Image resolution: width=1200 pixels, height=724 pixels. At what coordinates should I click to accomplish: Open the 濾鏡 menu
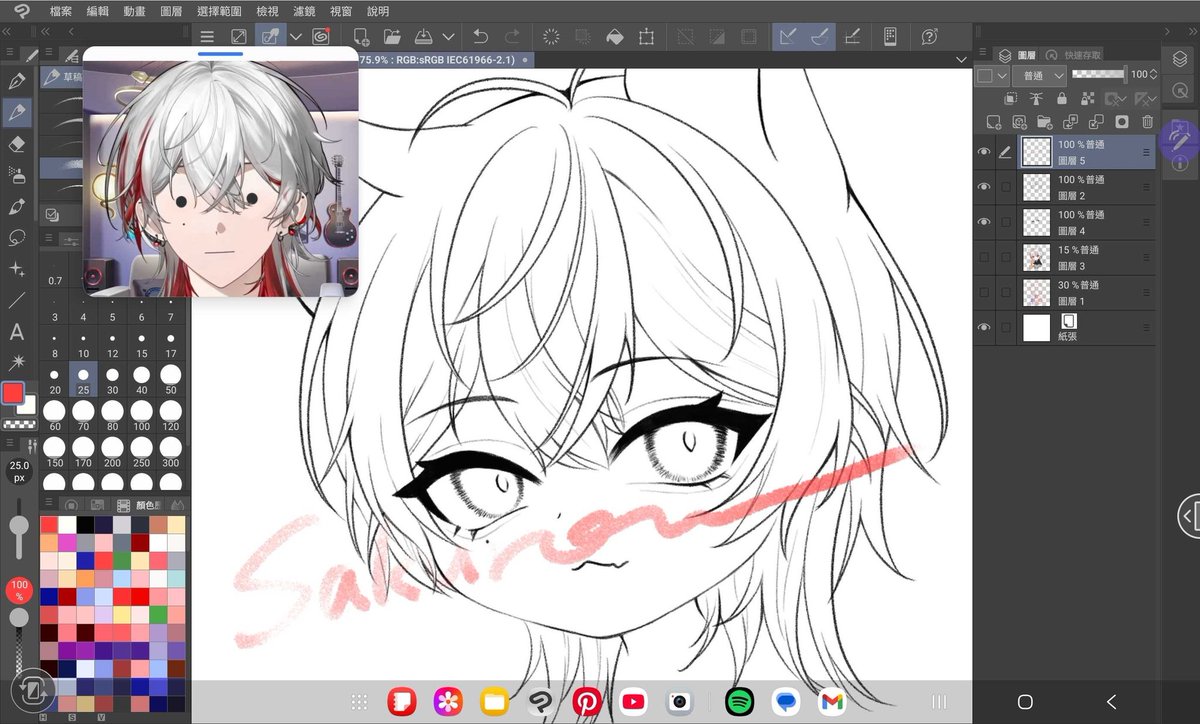tap(305, 12)
